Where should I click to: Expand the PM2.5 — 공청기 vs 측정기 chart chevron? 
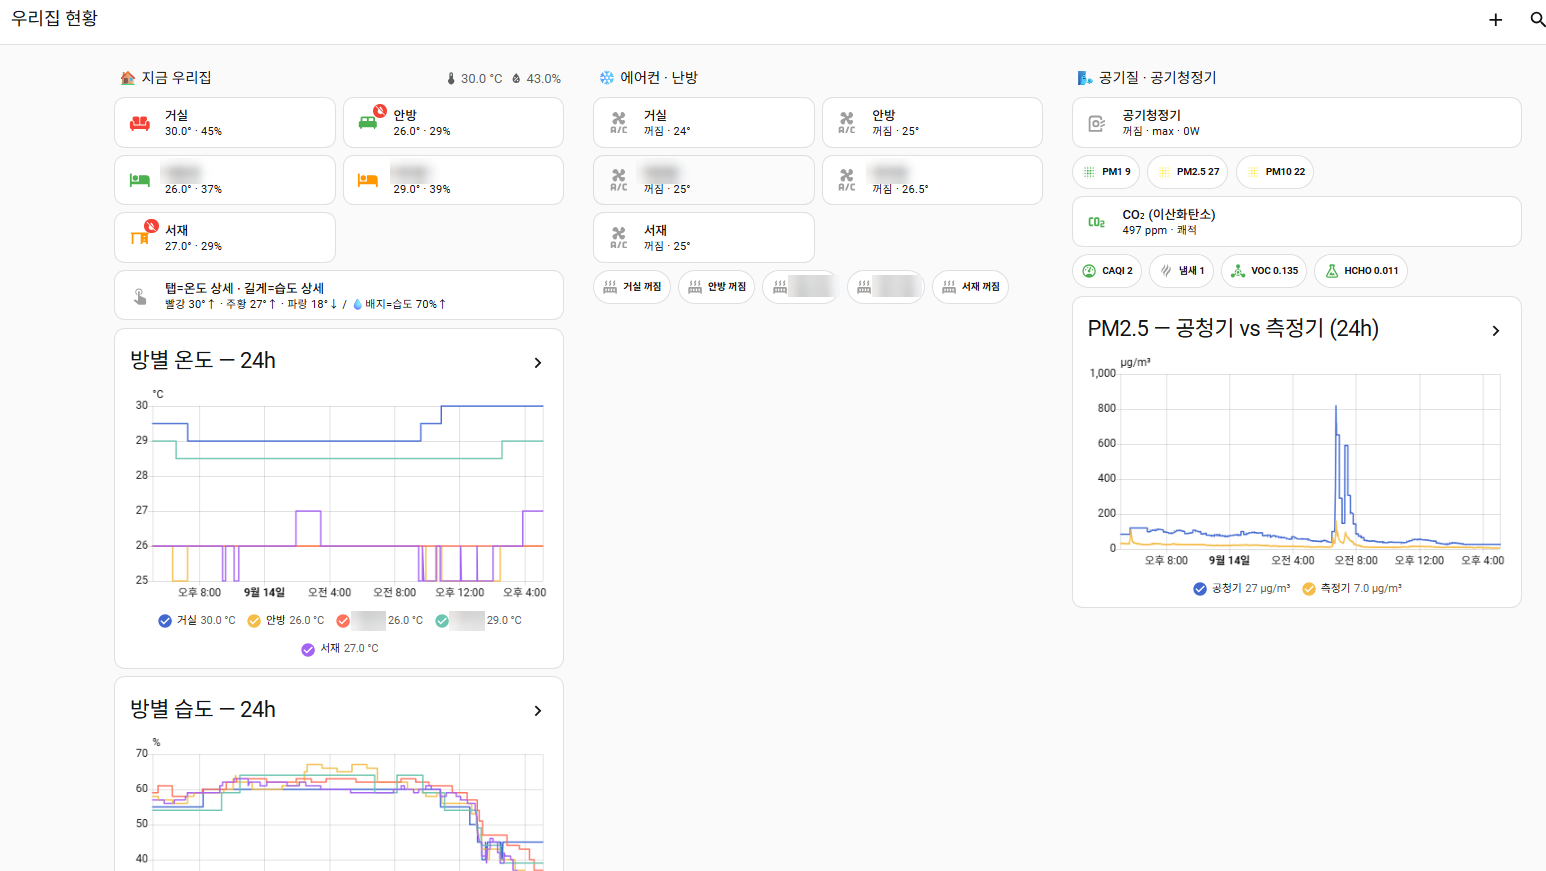coord(1496,330)
